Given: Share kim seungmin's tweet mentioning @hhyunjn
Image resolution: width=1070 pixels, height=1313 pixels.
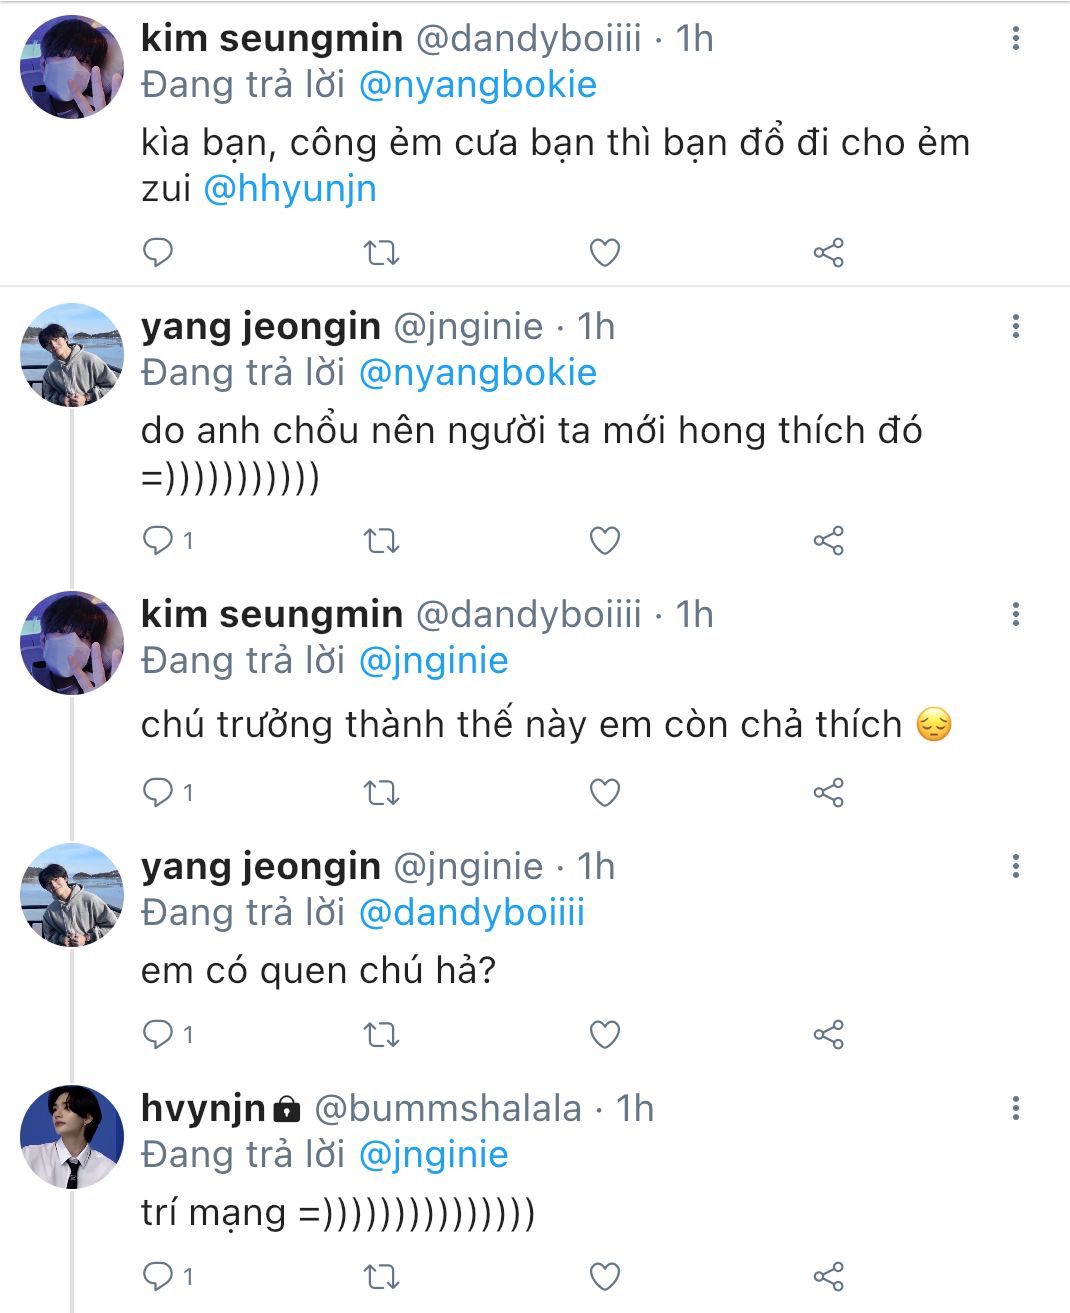Looking at the screenshot, I should click(x=828, y=253).
